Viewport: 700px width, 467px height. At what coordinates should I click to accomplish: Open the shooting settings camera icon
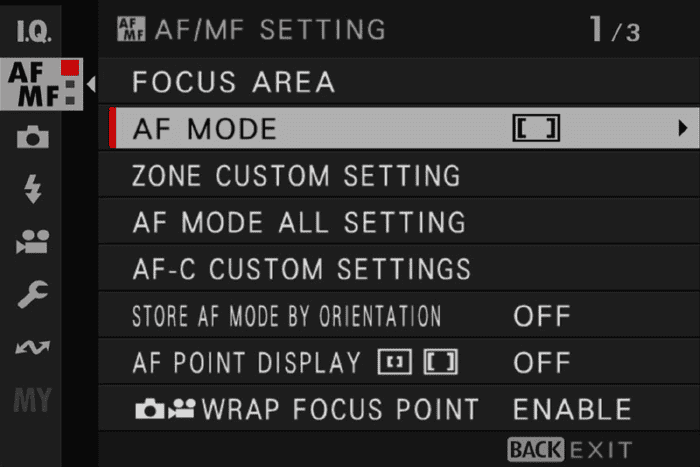click(33, 137)
